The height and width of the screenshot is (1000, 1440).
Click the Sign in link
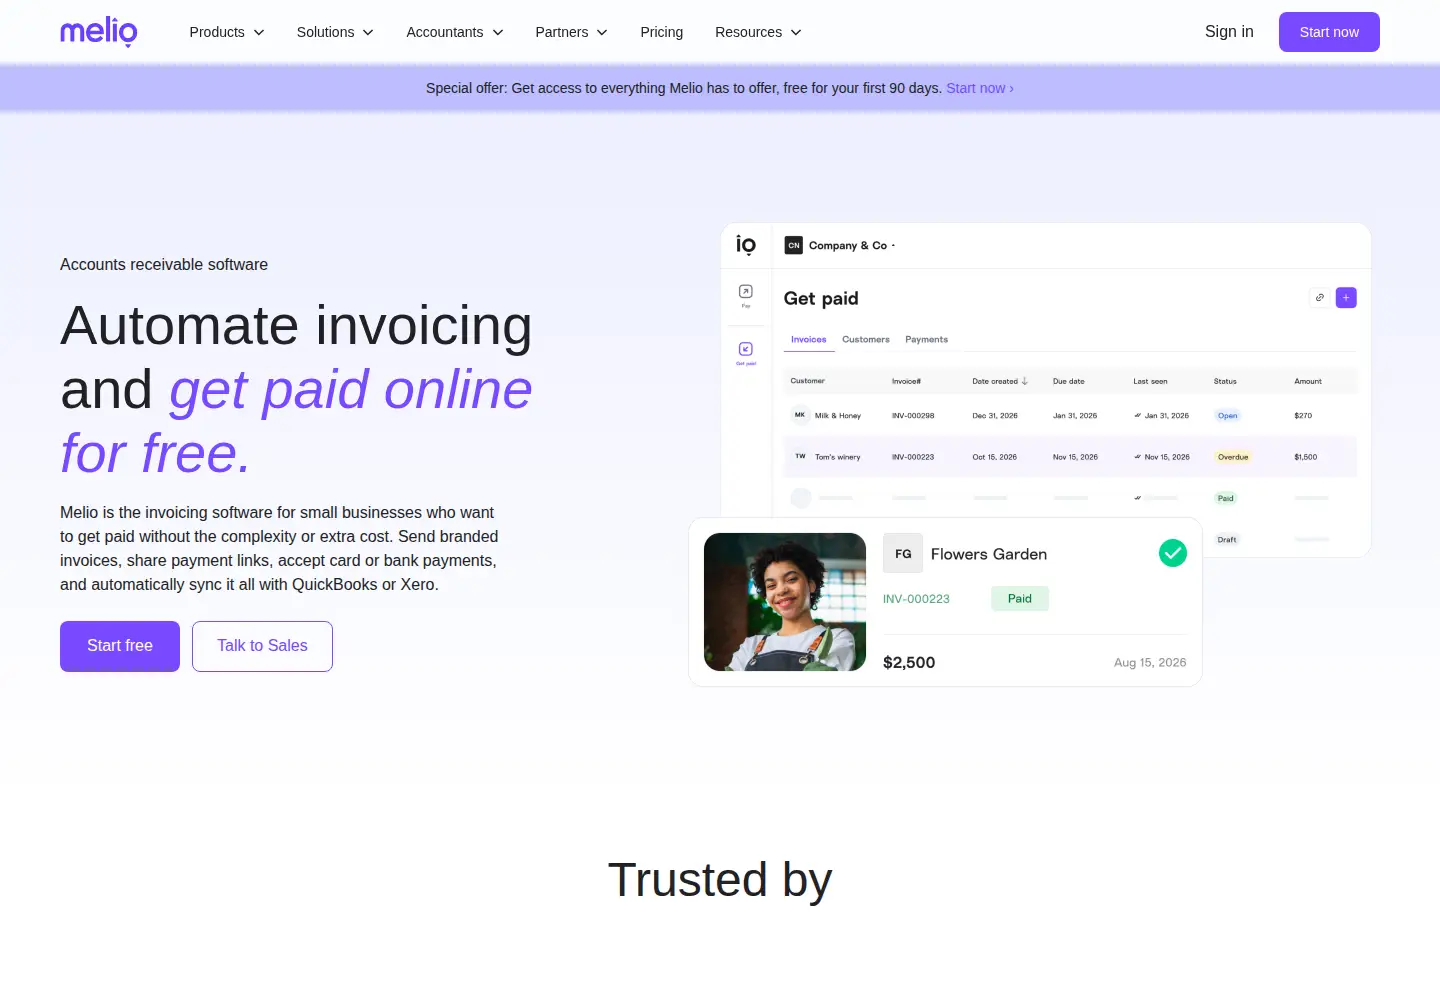(x=1229, y=32)
